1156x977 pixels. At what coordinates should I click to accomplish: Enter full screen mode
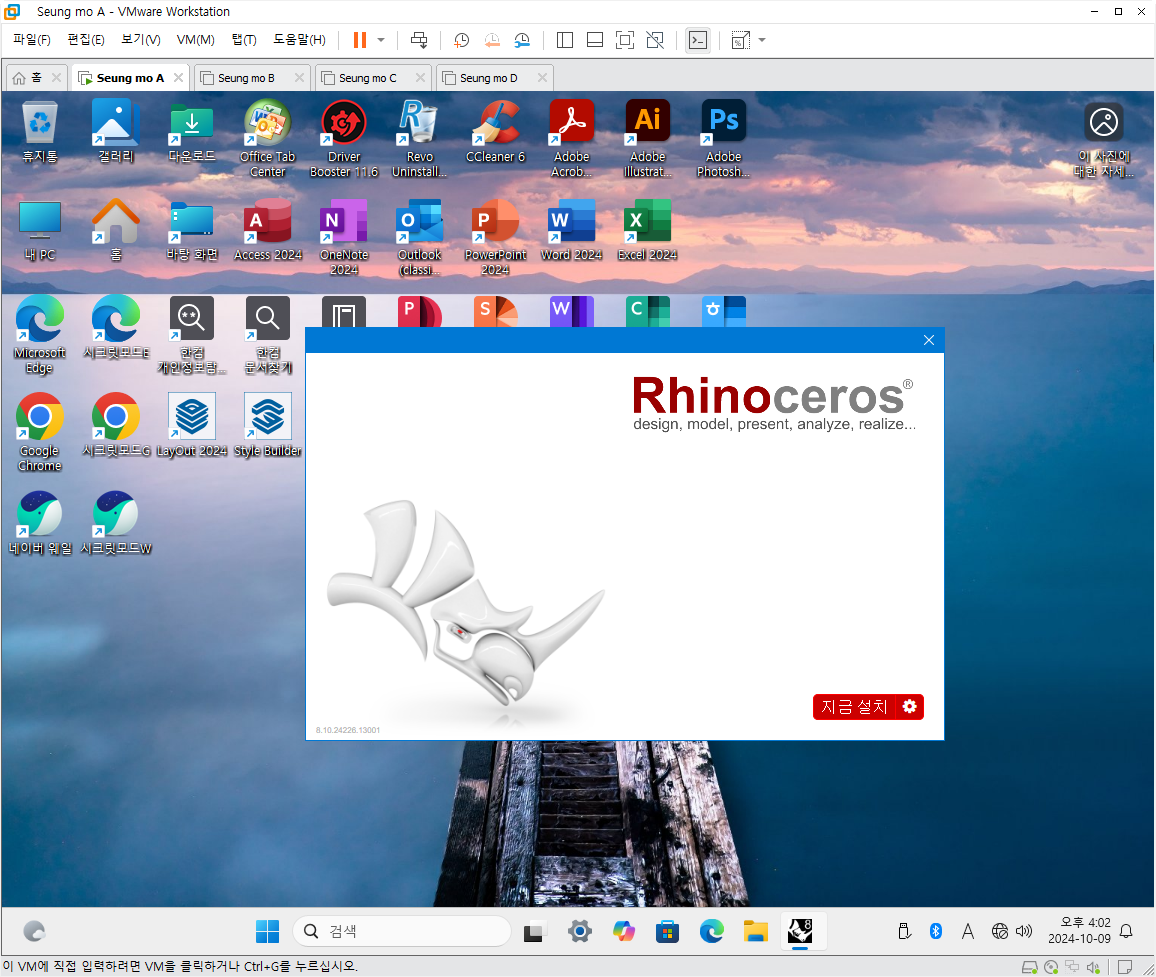coord(624,40)
